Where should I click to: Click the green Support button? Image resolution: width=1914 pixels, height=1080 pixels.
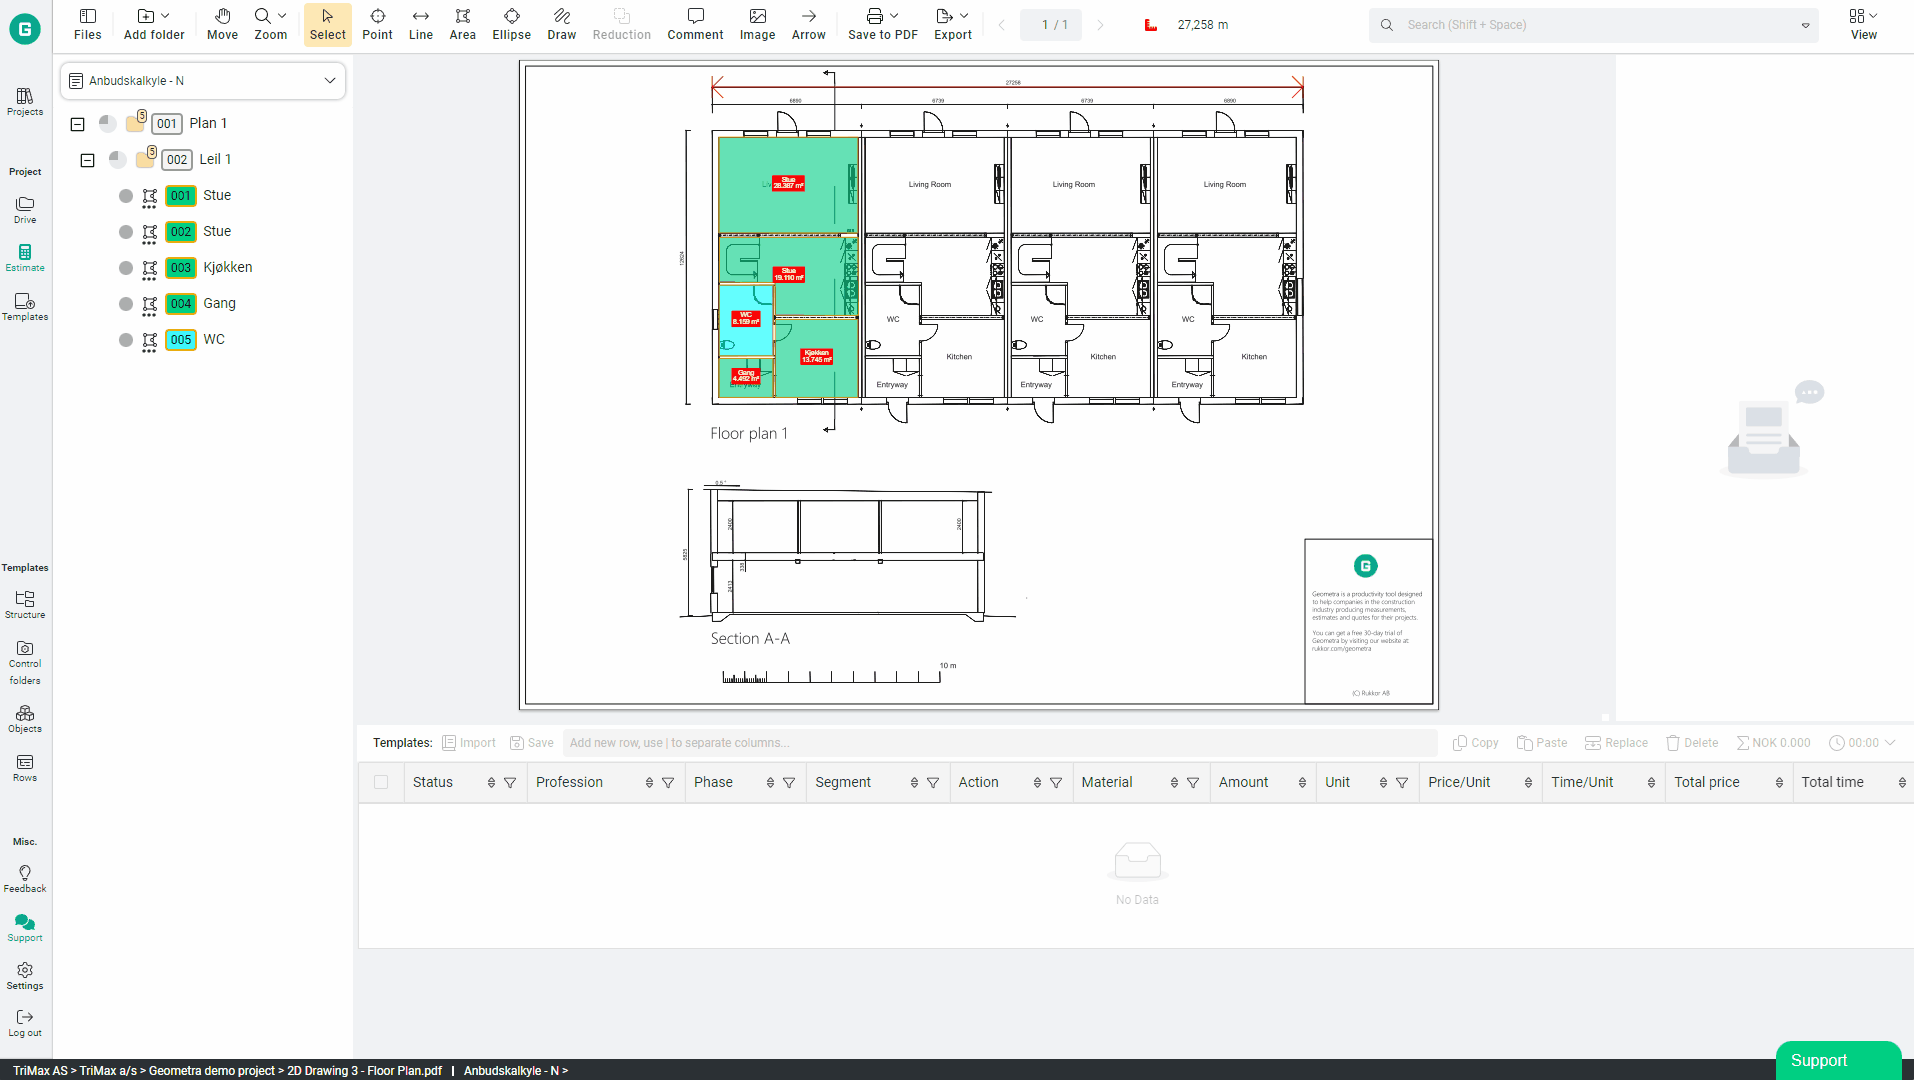[1837, 1060]
